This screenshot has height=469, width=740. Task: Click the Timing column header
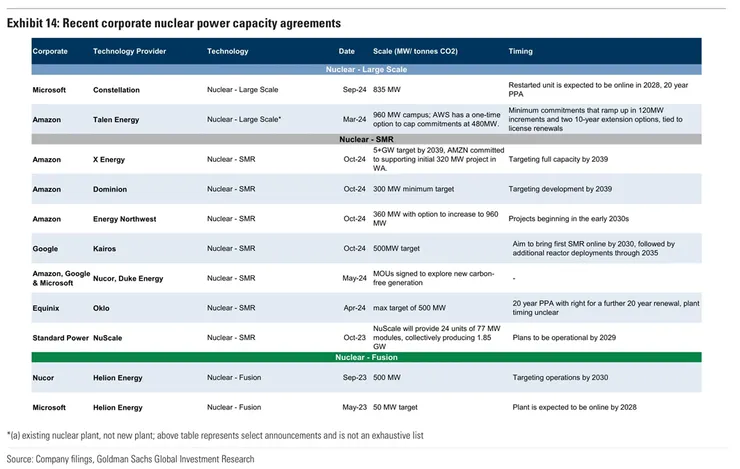tap(520, 50)
